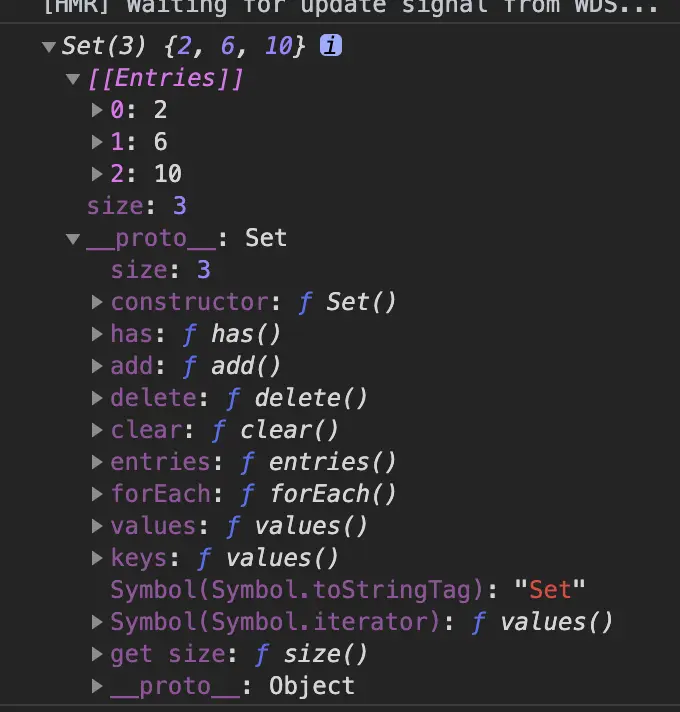Expand the entries() function property
The image size is (680, 712).
(x=97, y=462)
